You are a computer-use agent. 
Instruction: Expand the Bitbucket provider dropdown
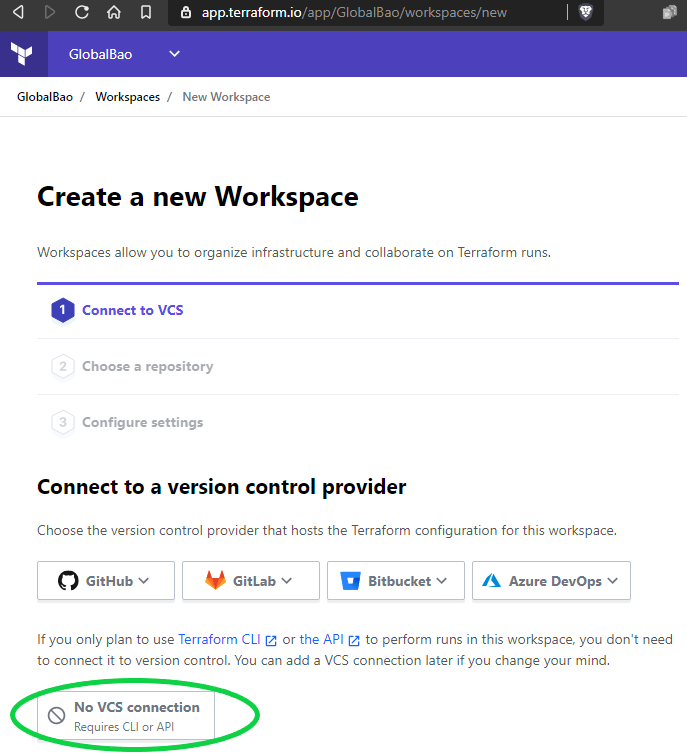[396, 581]
